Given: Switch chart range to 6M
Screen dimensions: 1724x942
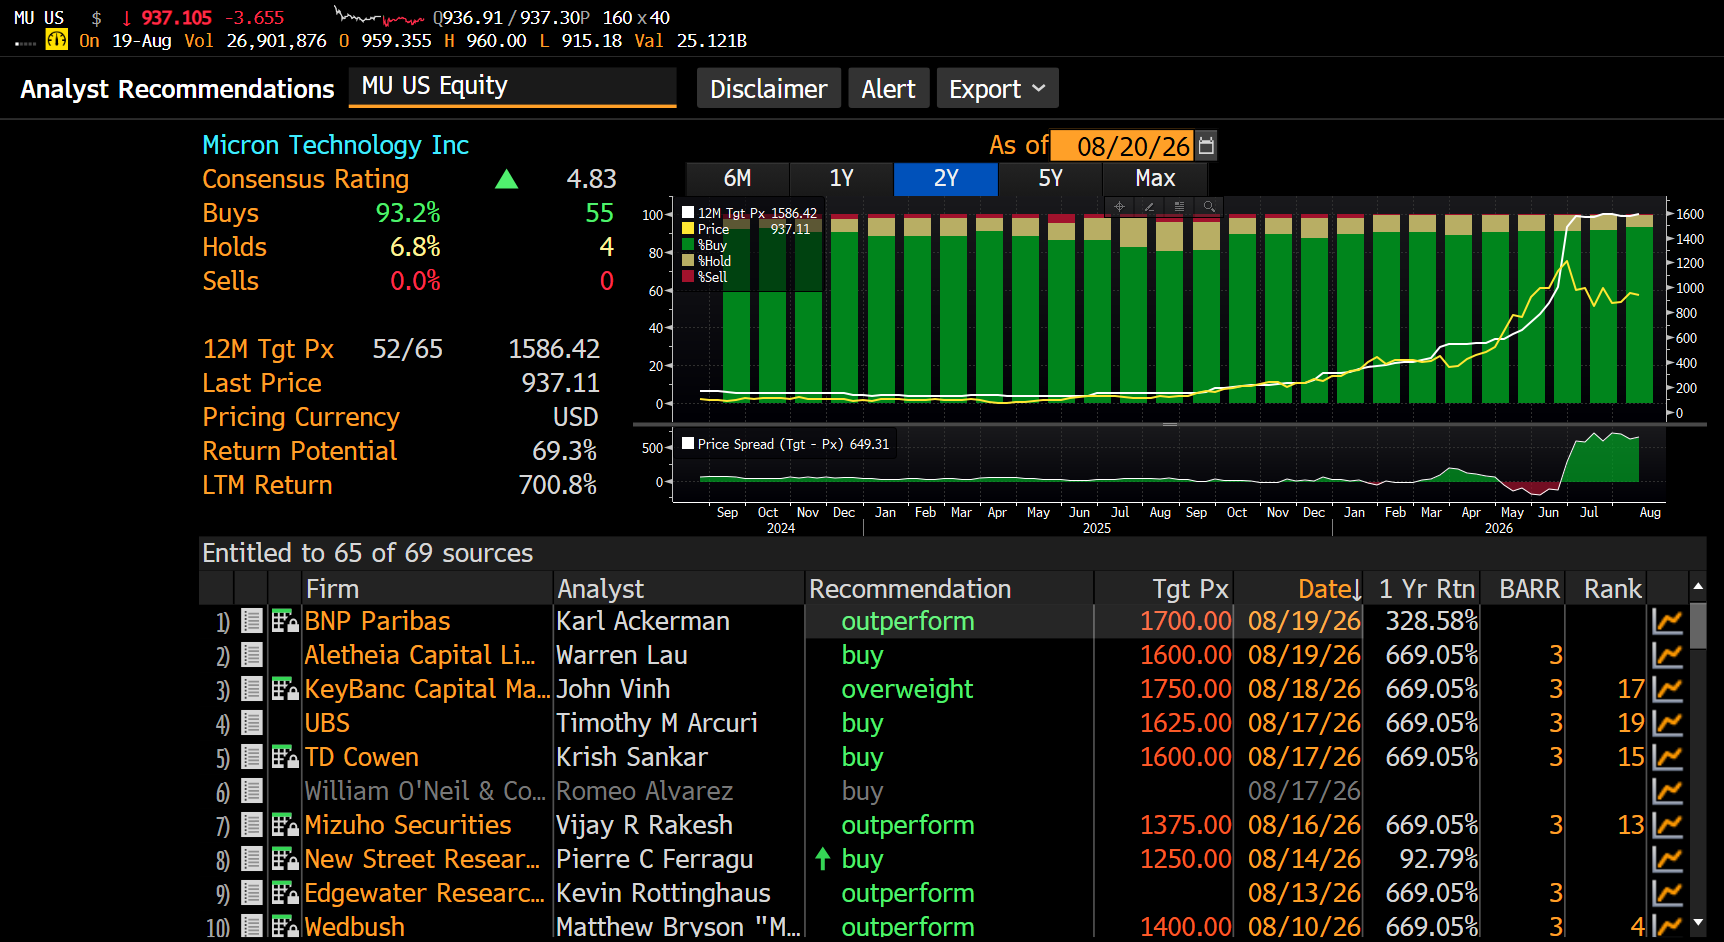Looking at the screenshot, I should coord(737,178).
